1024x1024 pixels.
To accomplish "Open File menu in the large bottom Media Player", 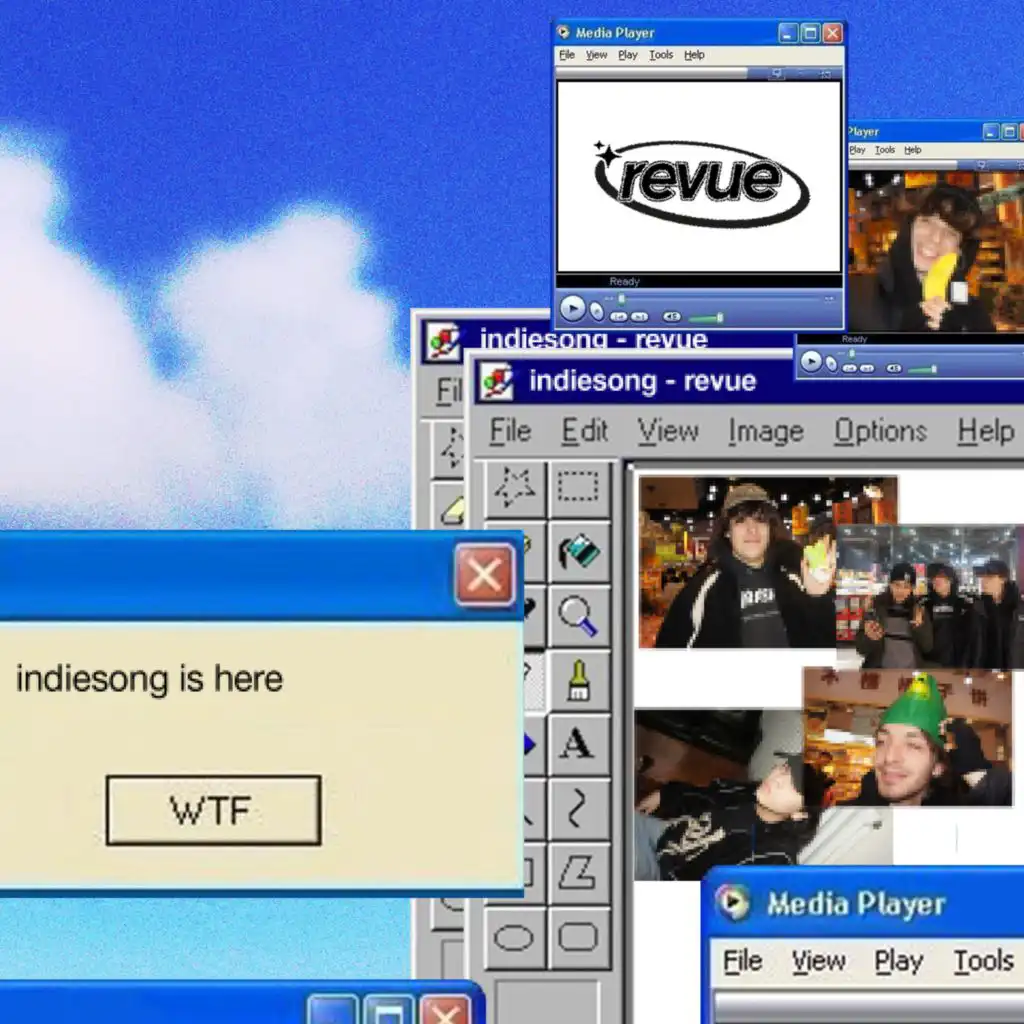I will (x=743, y=961).
